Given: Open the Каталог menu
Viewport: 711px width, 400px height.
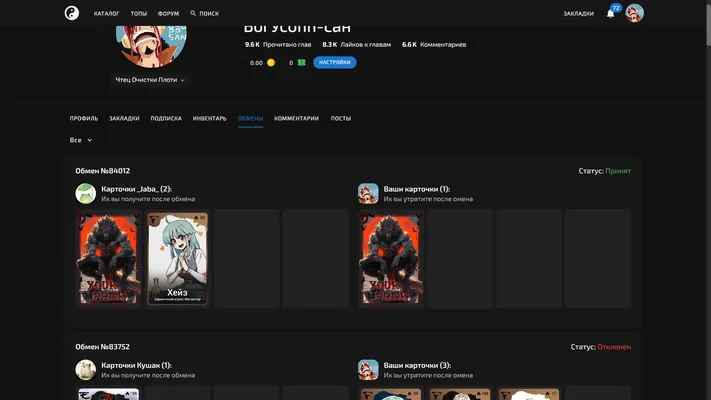Looking at the screenshot, I should point(107,14).
